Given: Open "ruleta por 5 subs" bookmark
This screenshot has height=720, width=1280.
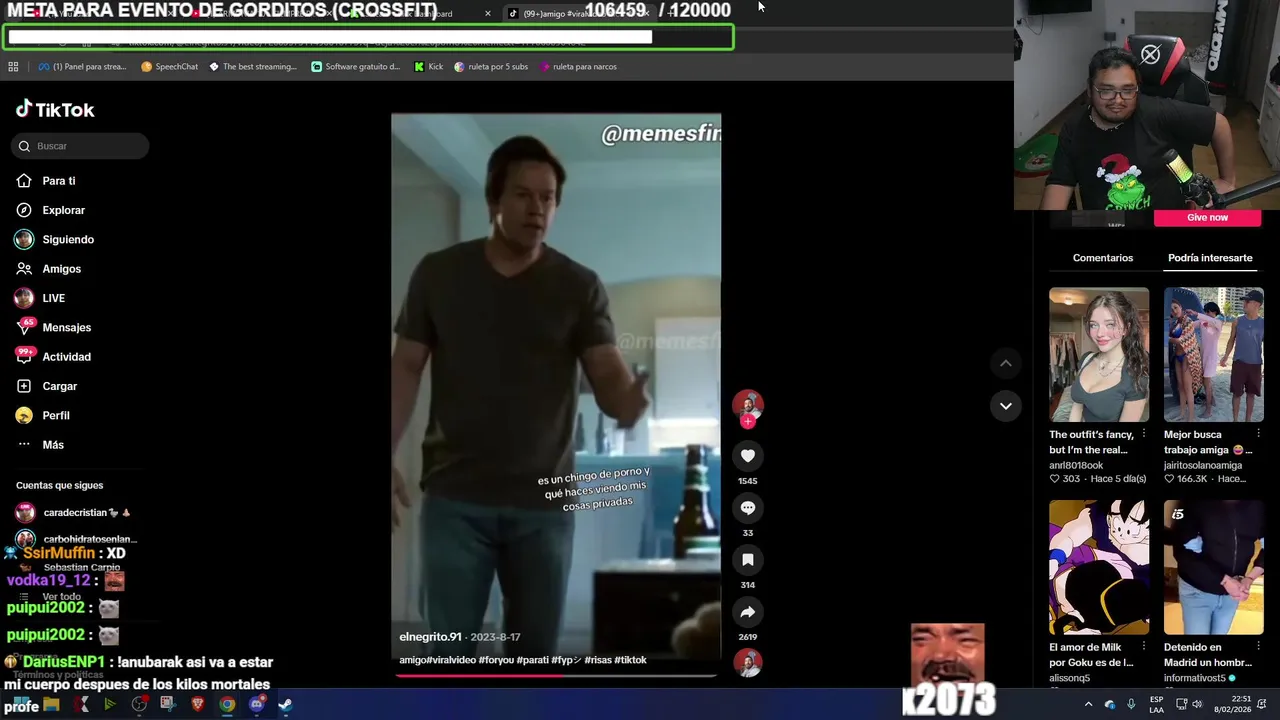Looking at the screenshot, I should [x=491, y=67].
